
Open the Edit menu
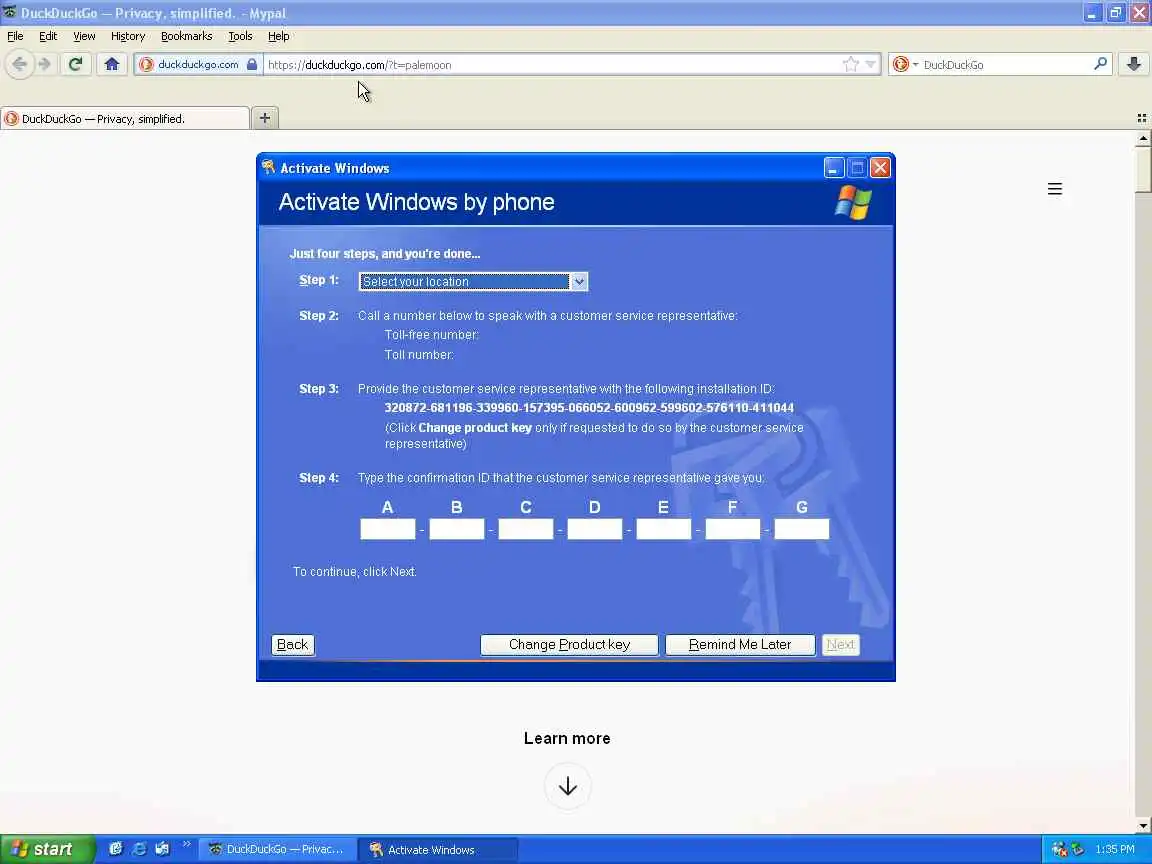click(x=48, y=36)
